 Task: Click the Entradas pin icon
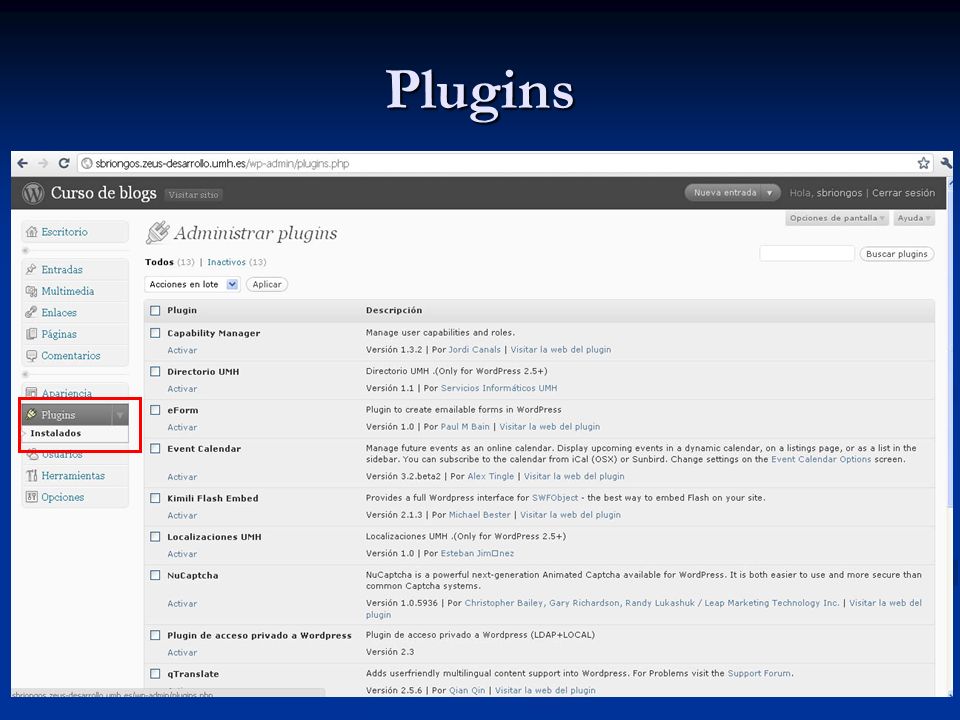(31, 269)
